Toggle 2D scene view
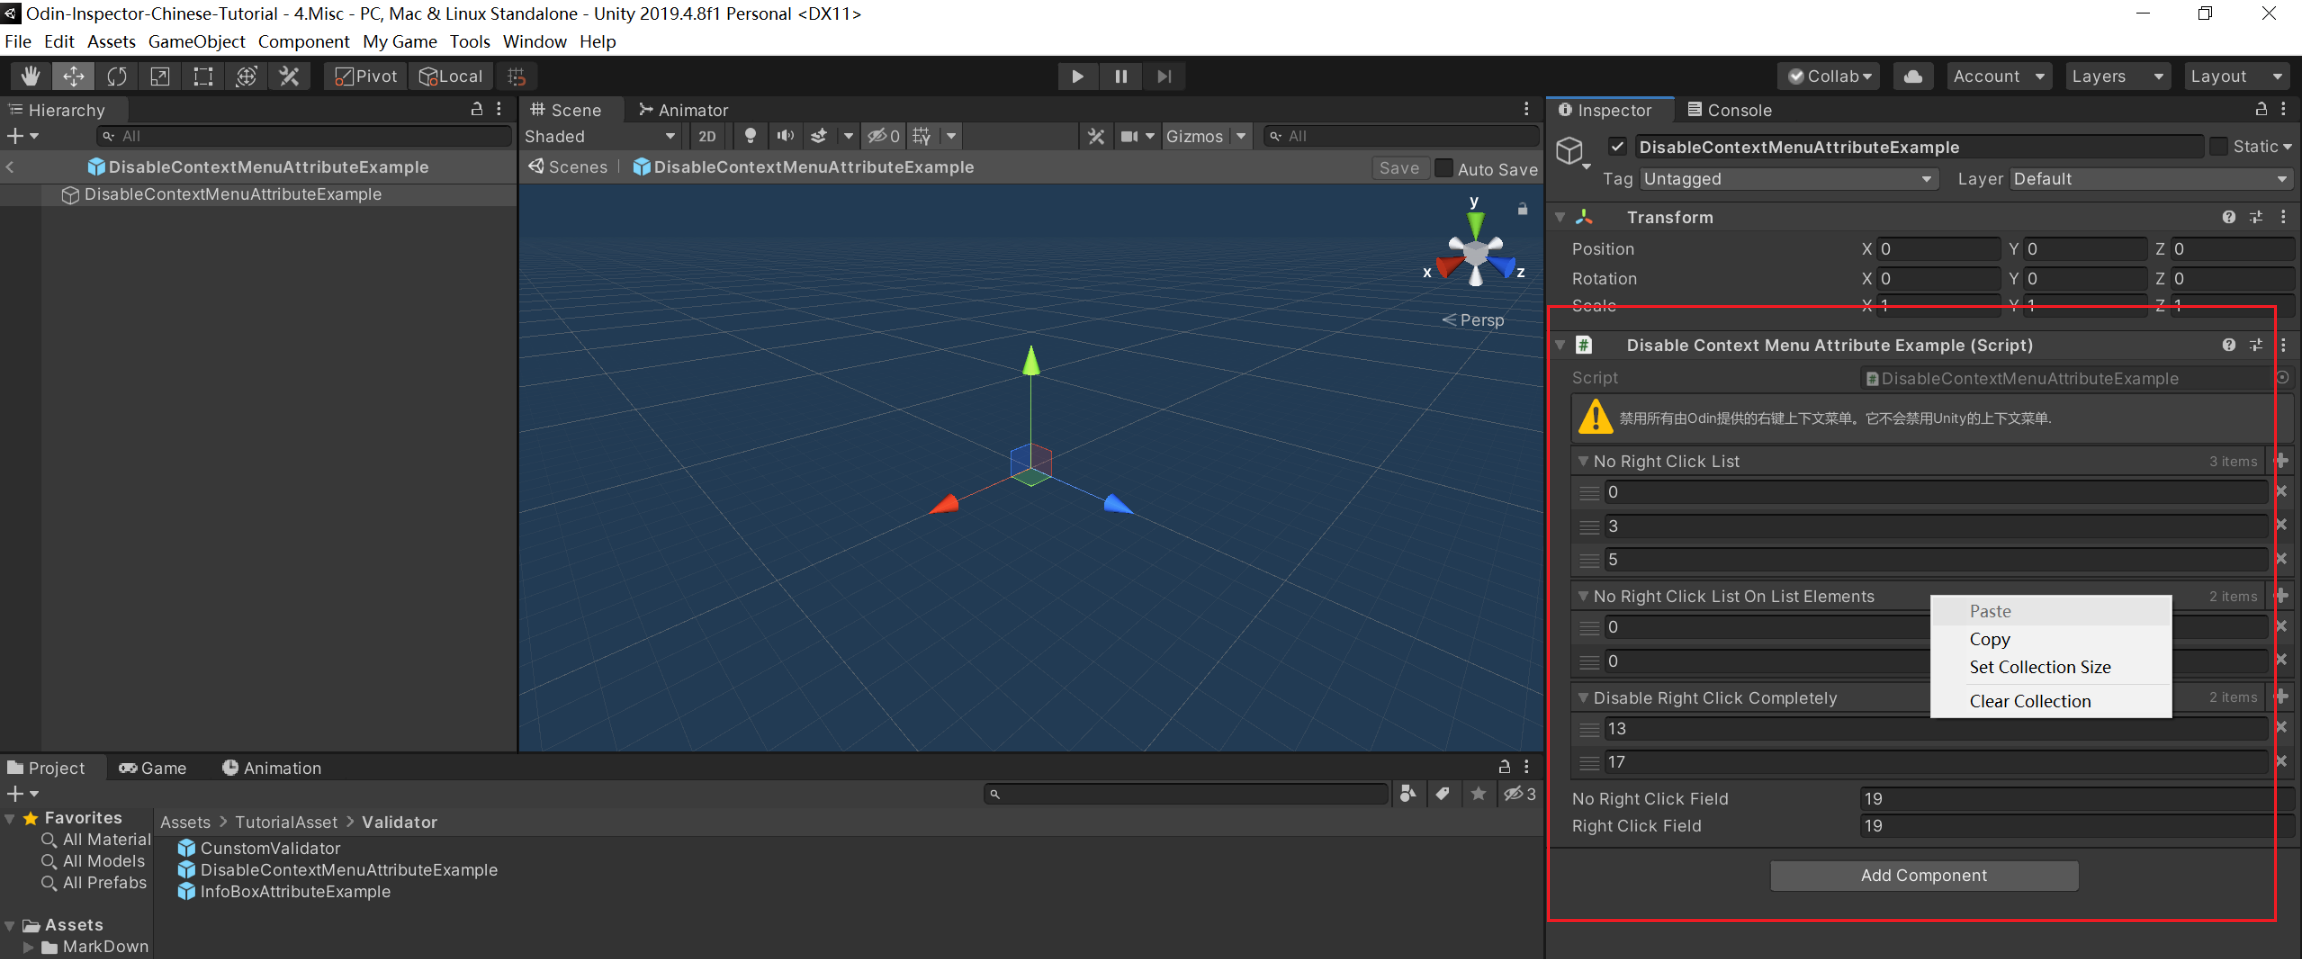Screen dimensions: 2302x959 coord(707,136)
